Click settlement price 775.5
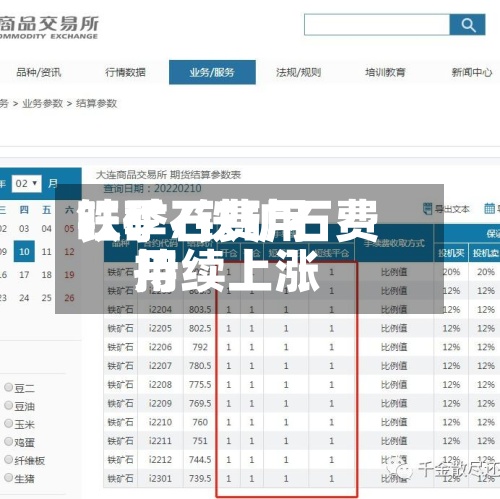500x499 pixels. [200, 385]
